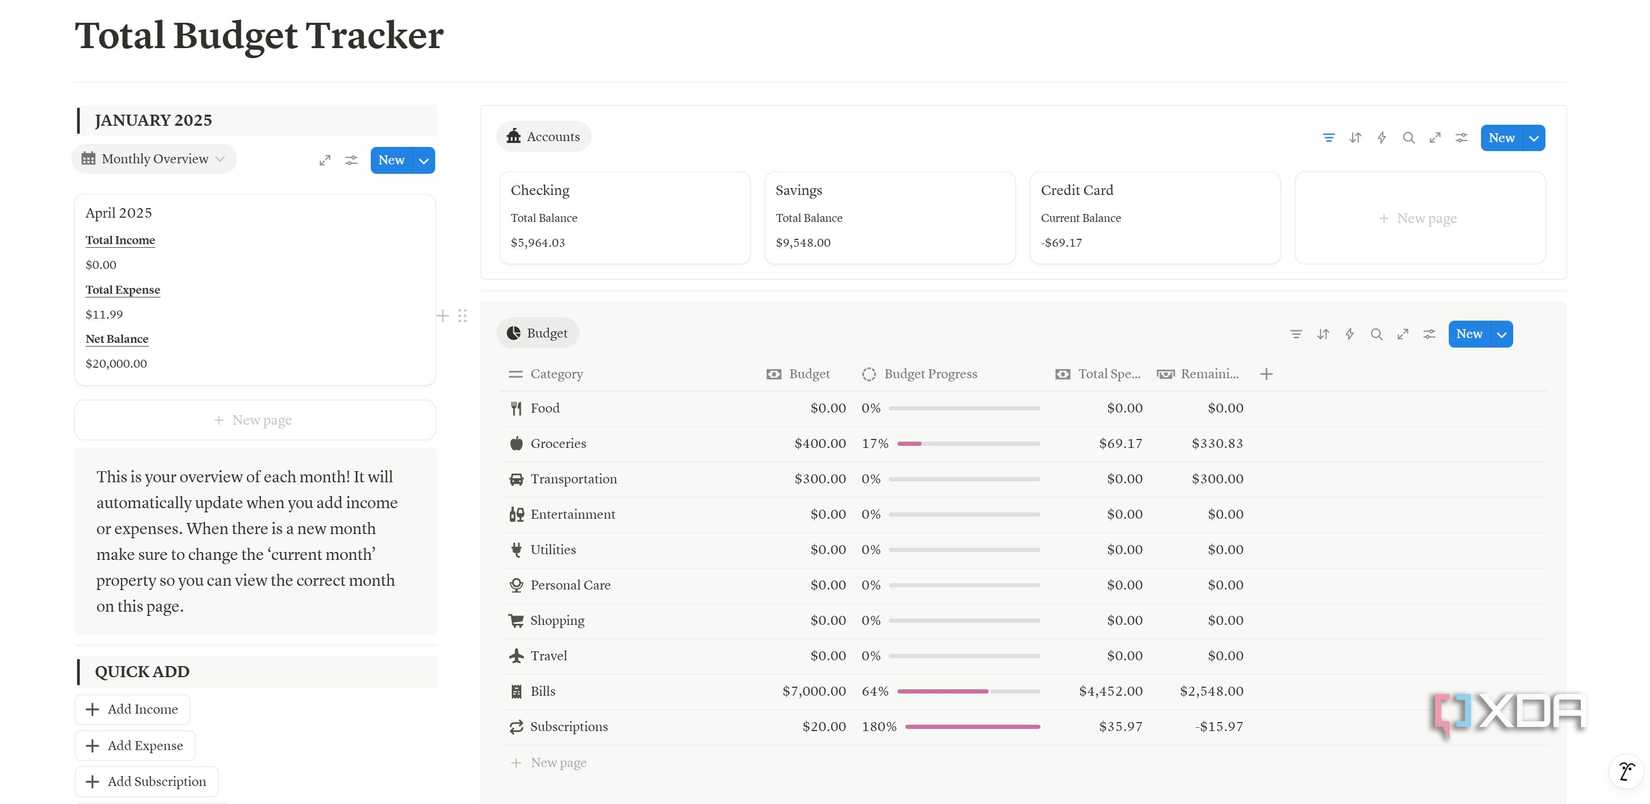
Task: Expand Accounts view to full page
Action: (1435, 138)
